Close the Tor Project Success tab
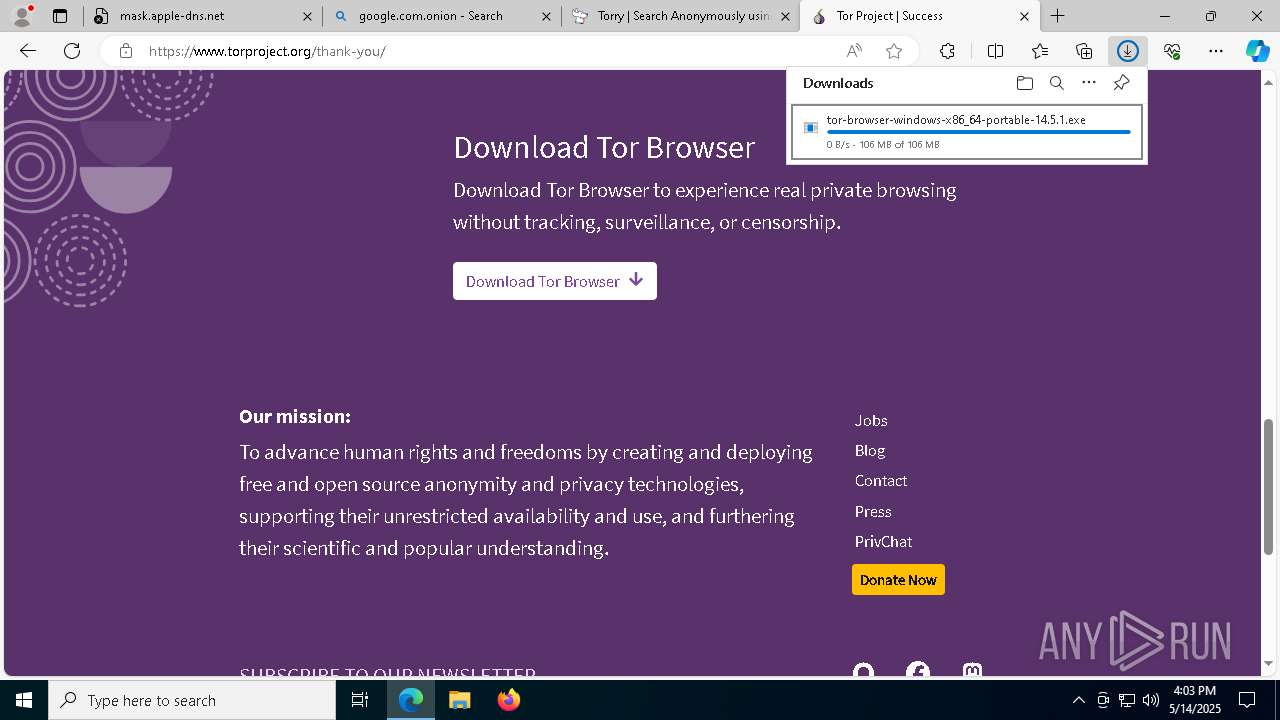 coord(1024,16)
